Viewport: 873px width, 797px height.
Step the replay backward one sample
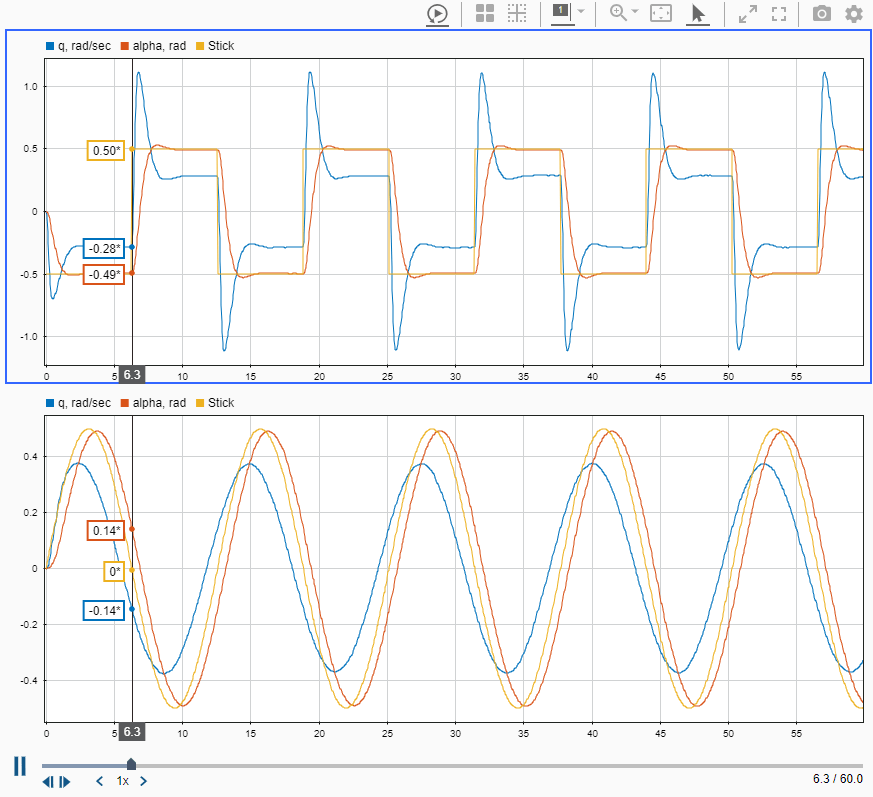[x=48, y=782]
